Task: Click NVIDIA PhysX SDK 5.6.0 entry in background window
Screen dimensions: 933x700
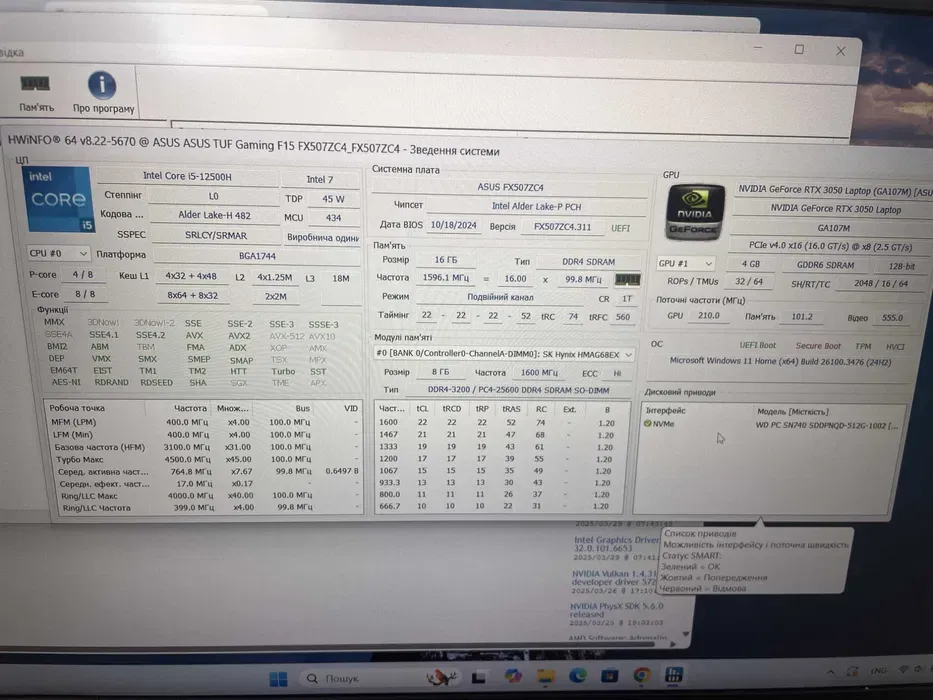Action: 616,610
